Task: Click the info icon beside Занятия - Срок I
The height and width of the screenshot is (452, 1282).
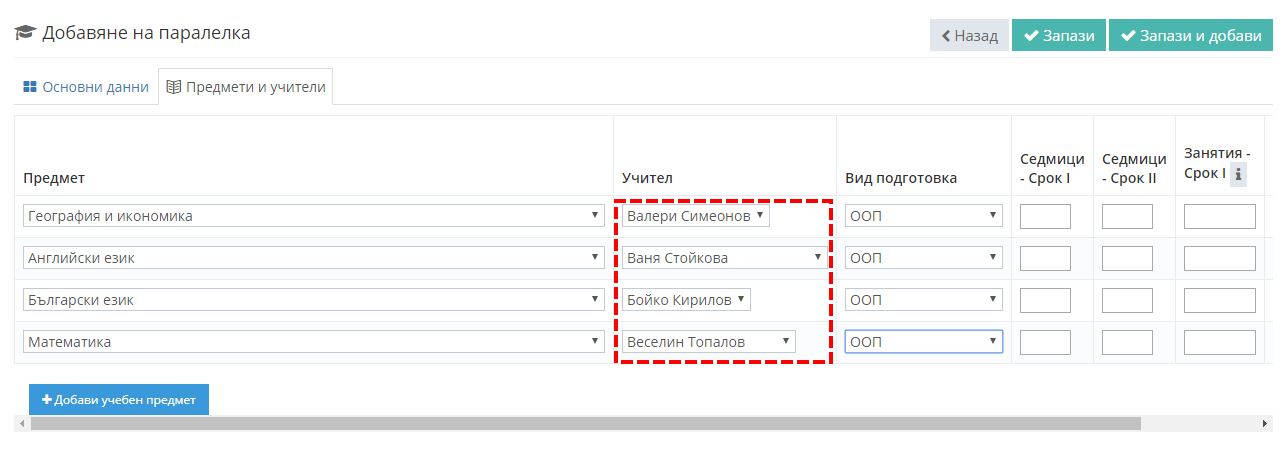Action: (x=1238, y=174)
